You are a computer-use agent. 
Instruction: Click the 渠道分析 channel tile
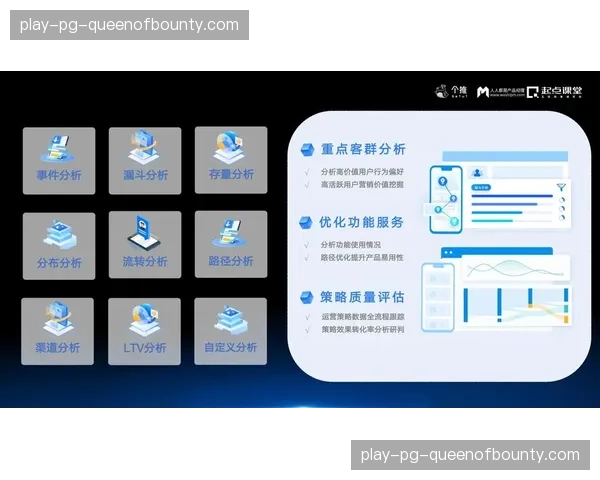click(x=59, y=331)
